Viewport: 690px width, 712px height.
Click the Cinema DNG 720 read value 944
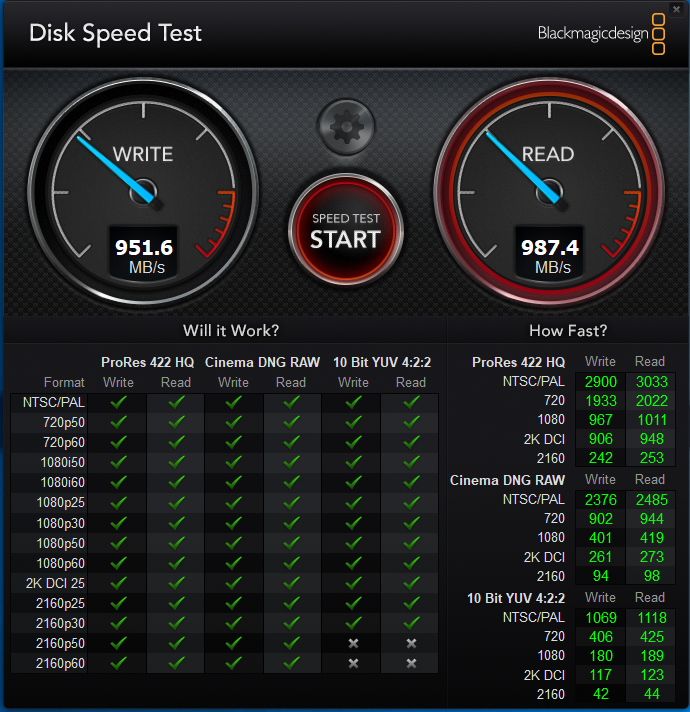pyautogui.click(x=651, y=519)
